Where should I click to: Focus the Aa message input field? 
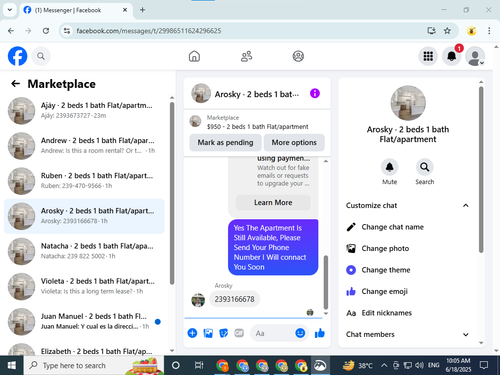pyautogui.click(x=272, y=333)
